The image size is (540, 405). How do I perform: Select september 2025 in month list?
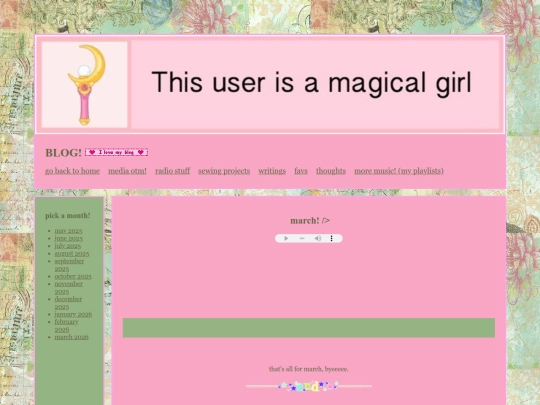pyautogui.click(x=69, y=265)
